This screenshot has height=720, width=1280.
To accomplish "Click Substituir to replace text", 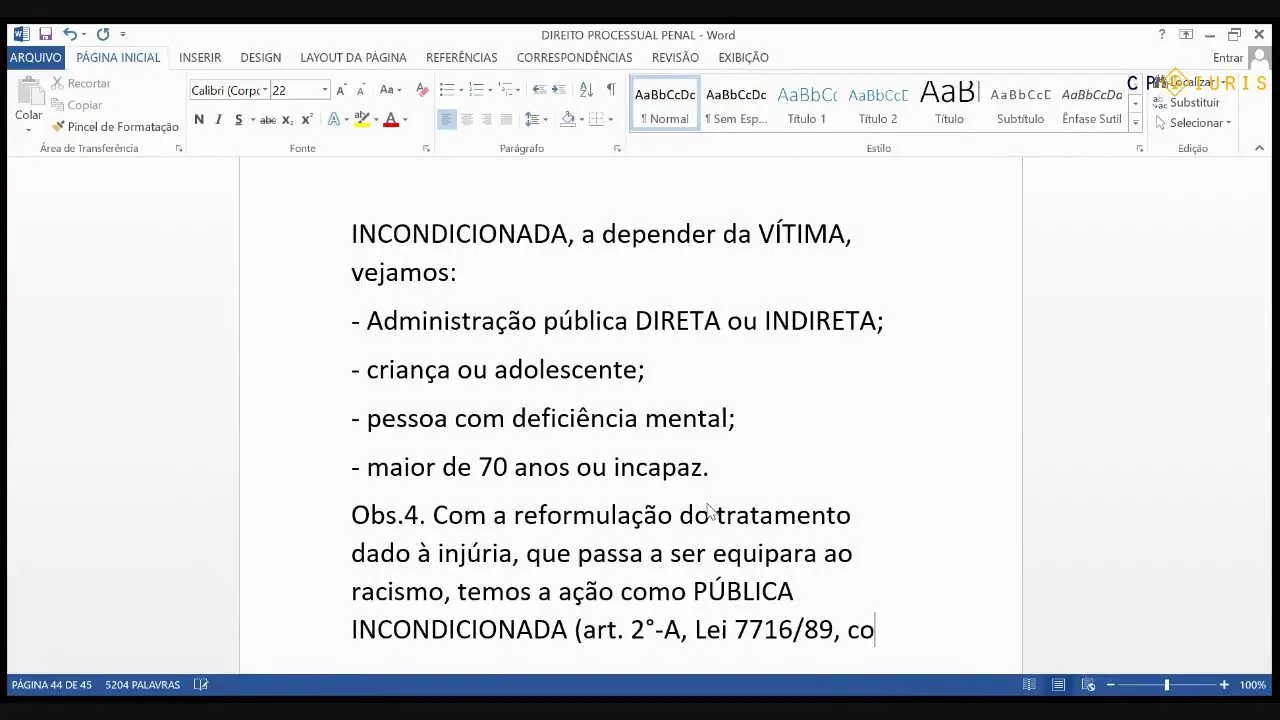I will [x=1187, y=103].
